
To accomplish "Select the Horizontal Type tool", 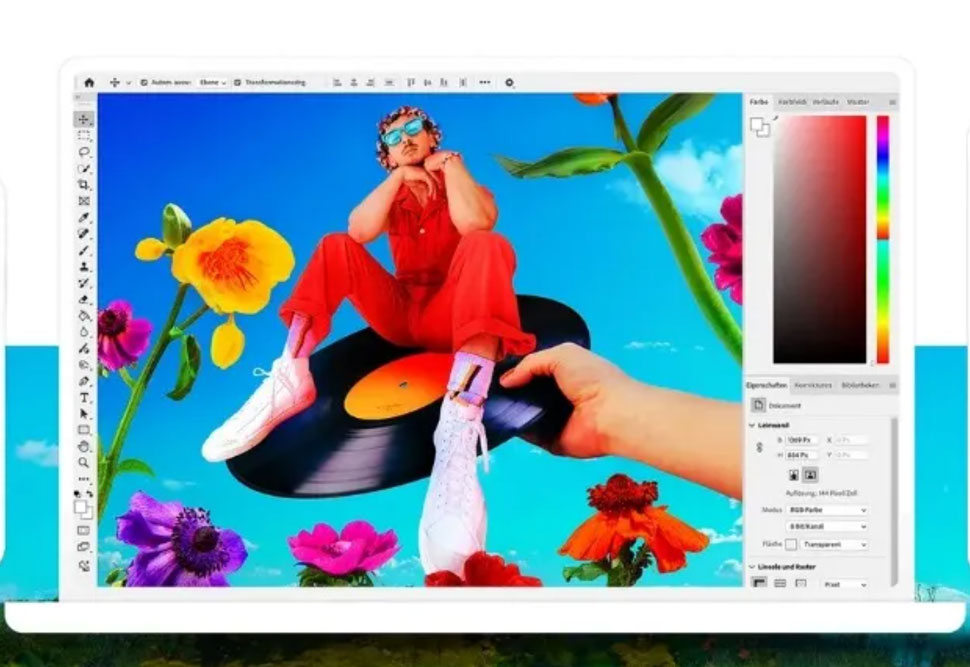I will coord(84,397).
